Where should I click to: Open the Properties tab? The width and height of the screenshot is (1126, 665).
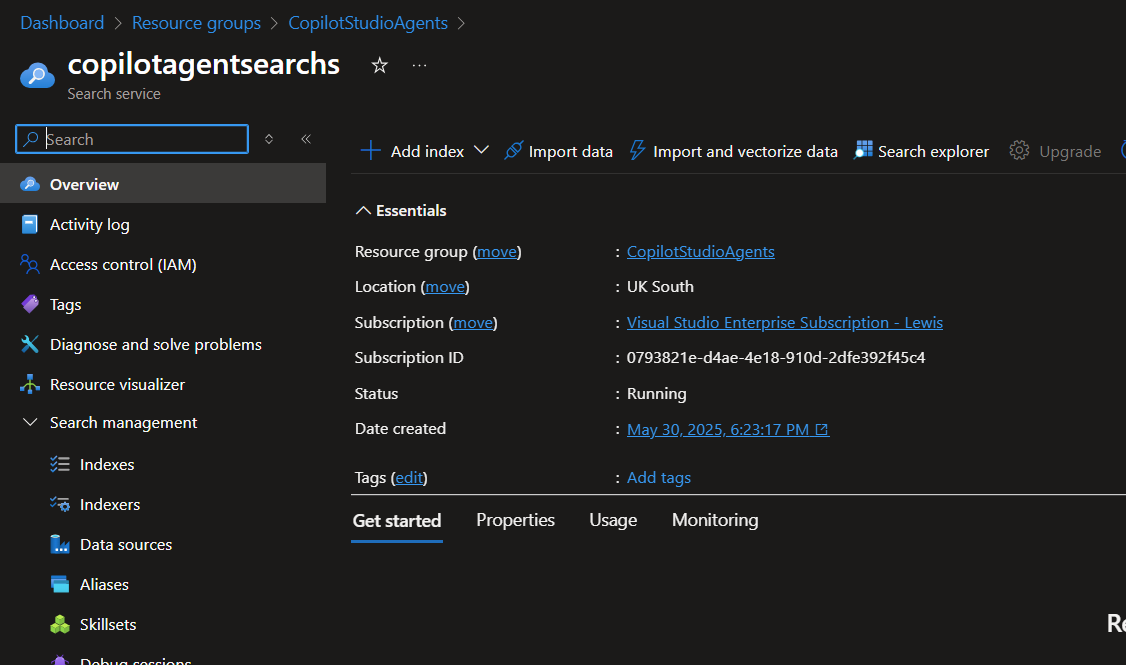tap(515, 520)
